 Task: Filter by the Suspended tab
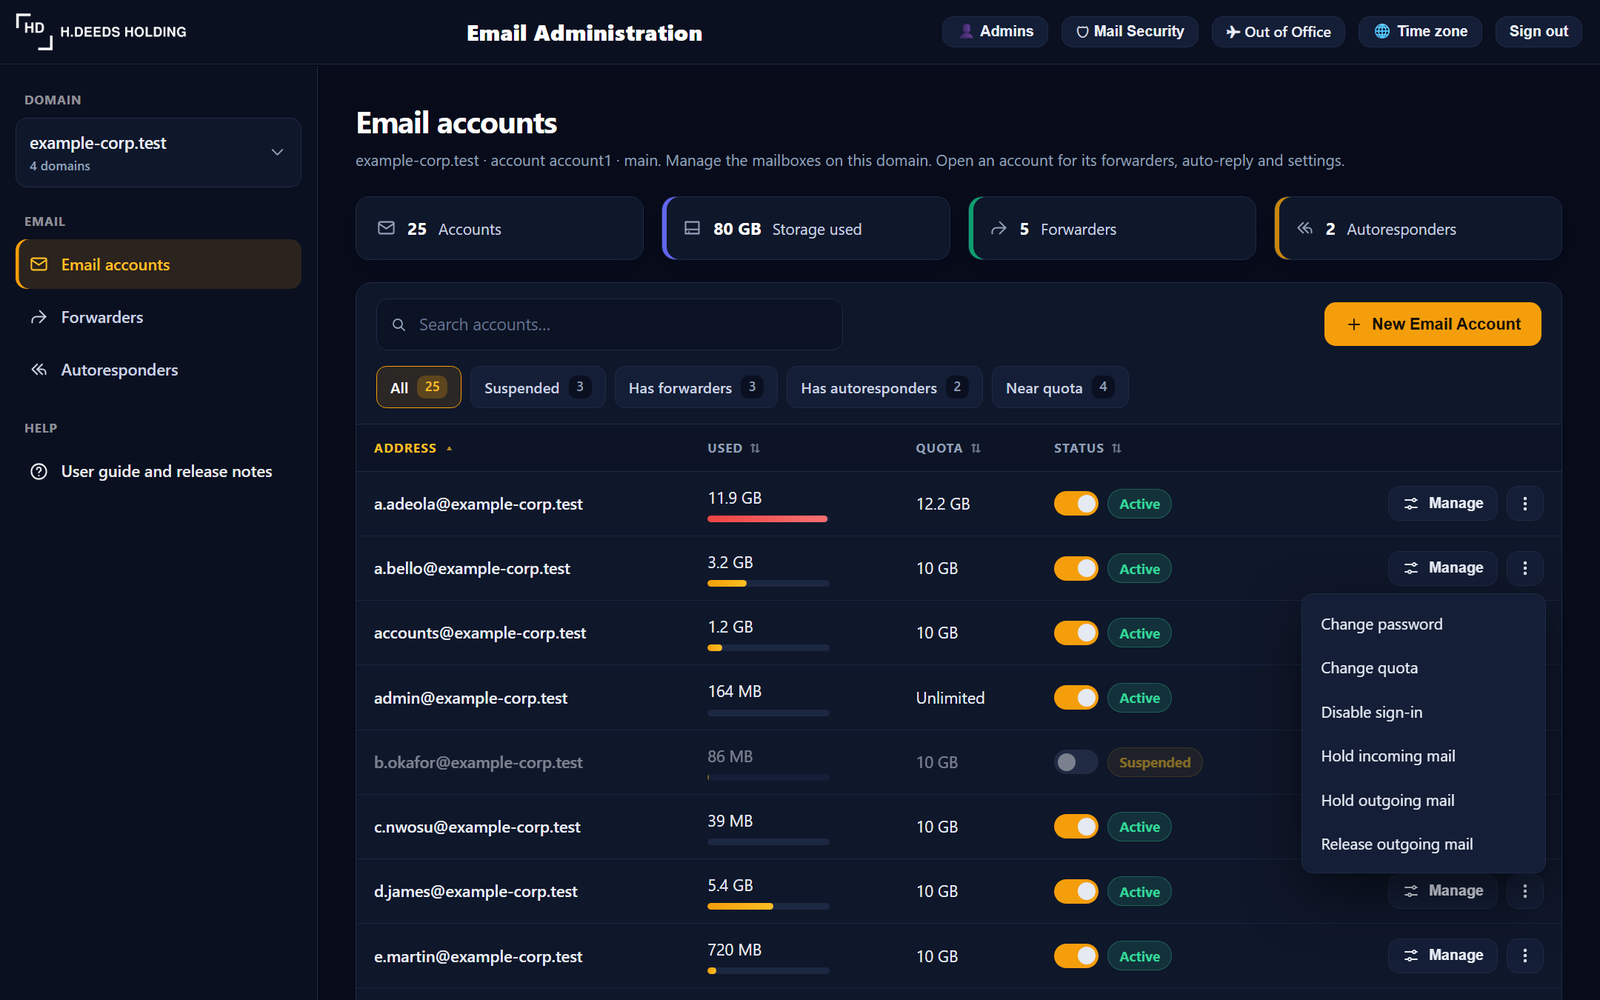point(537,387)
